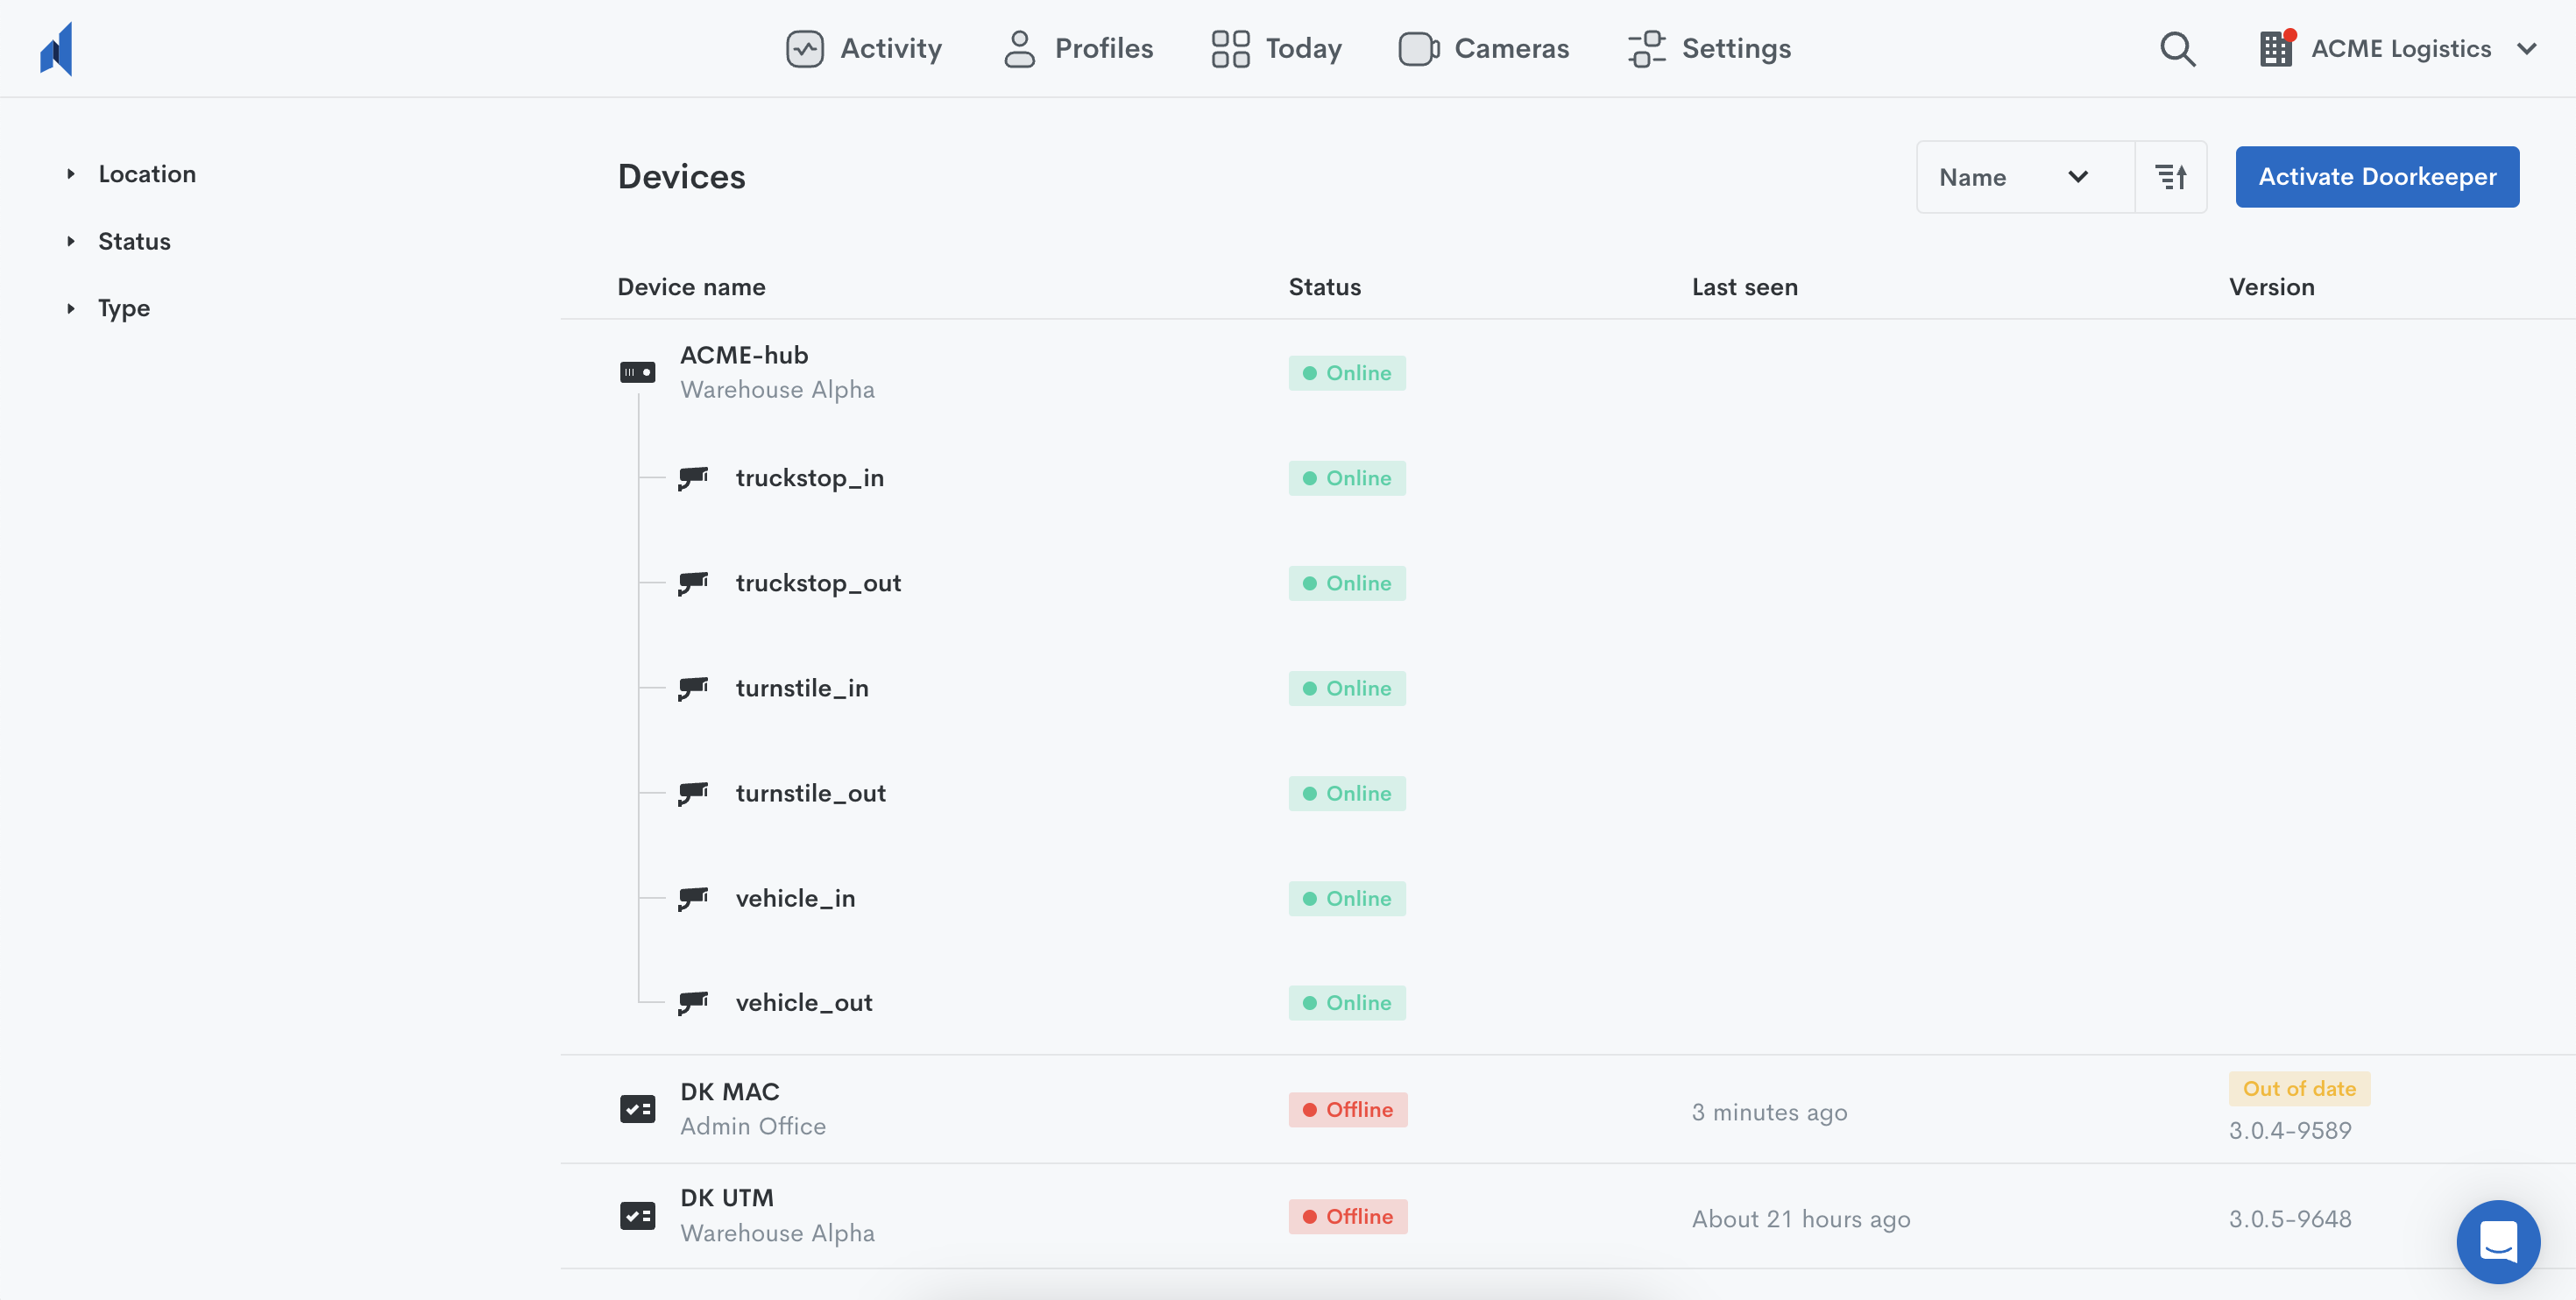Click the turnstile_in camera icon
Screen dimensions: 2576x1300
[693, 688]
